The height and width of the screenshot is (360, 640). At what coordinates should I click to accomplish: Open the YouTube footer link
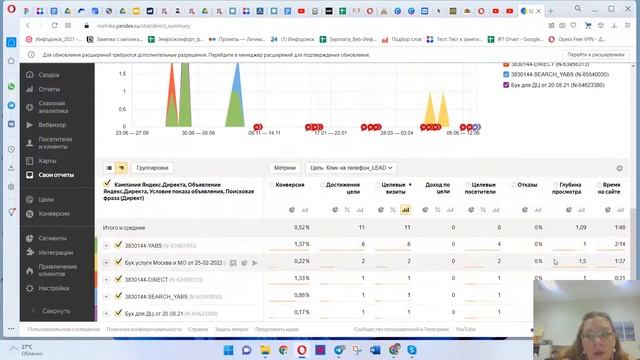tap(465, 329)
